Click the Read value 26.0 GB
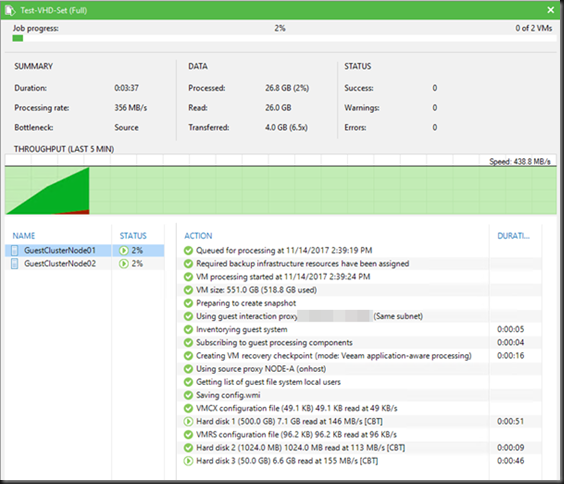The height and width of the screenshot is (484, 564). (278, 108)
